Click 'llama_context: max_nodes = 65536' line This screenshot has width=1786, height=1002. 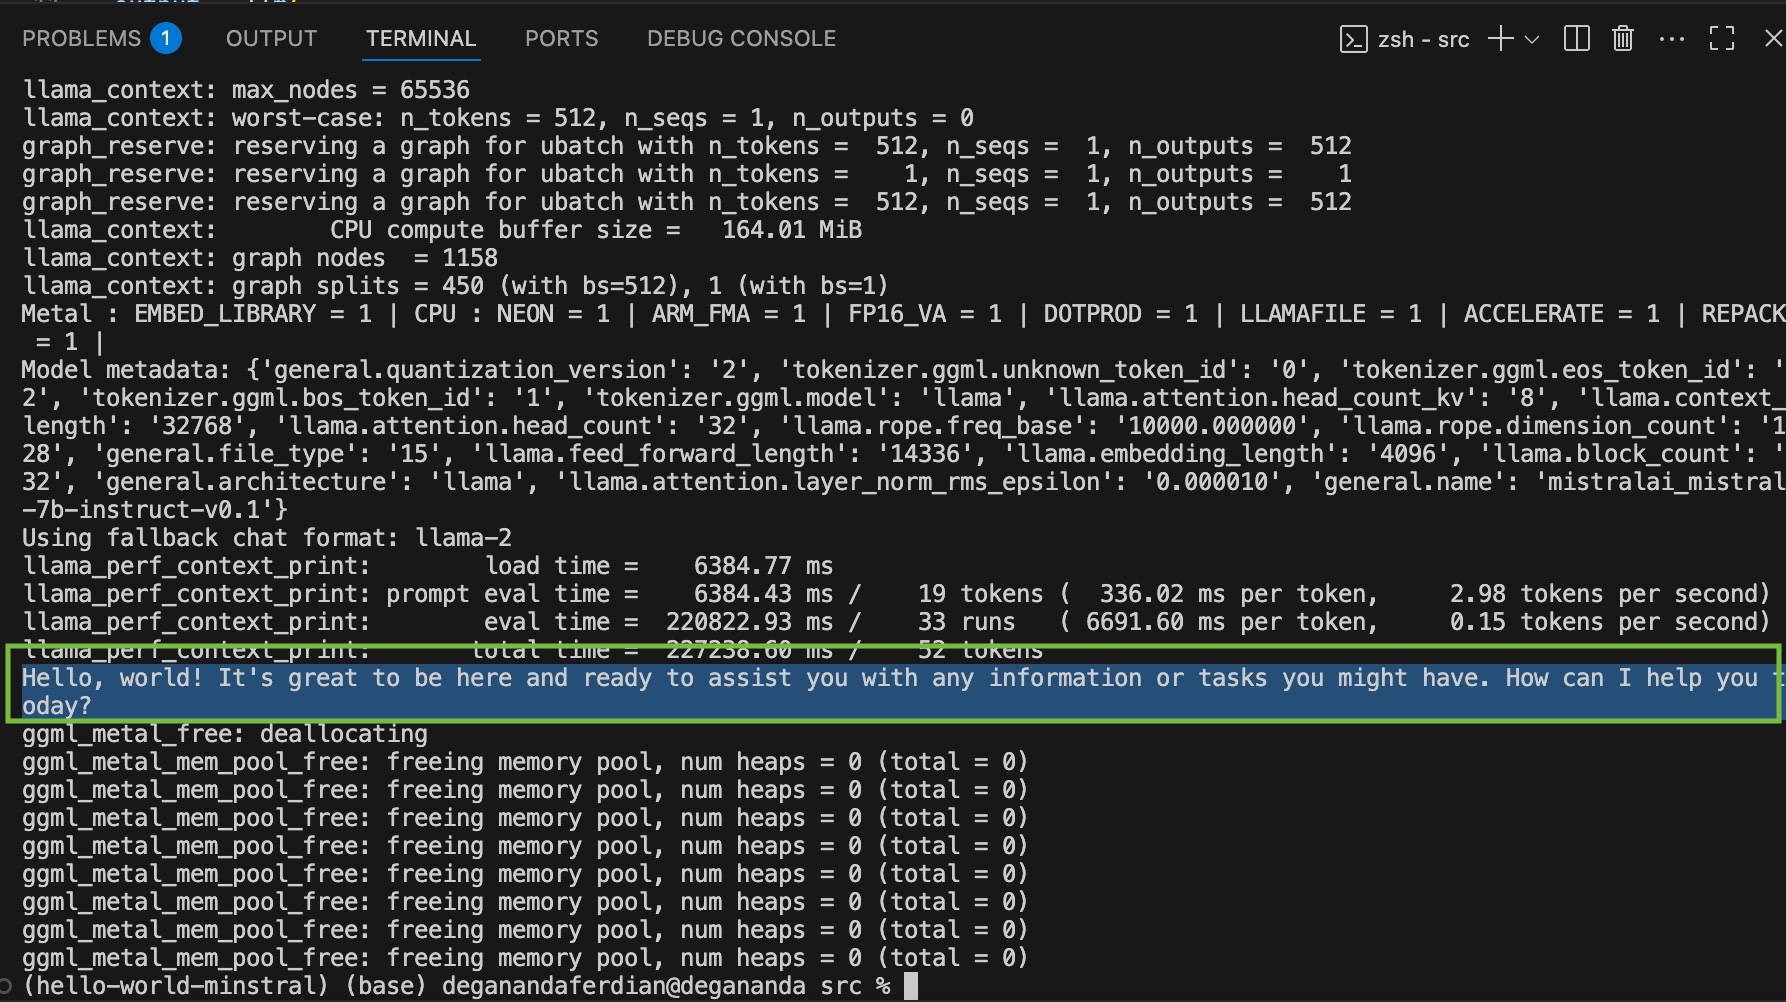(246, 90)
